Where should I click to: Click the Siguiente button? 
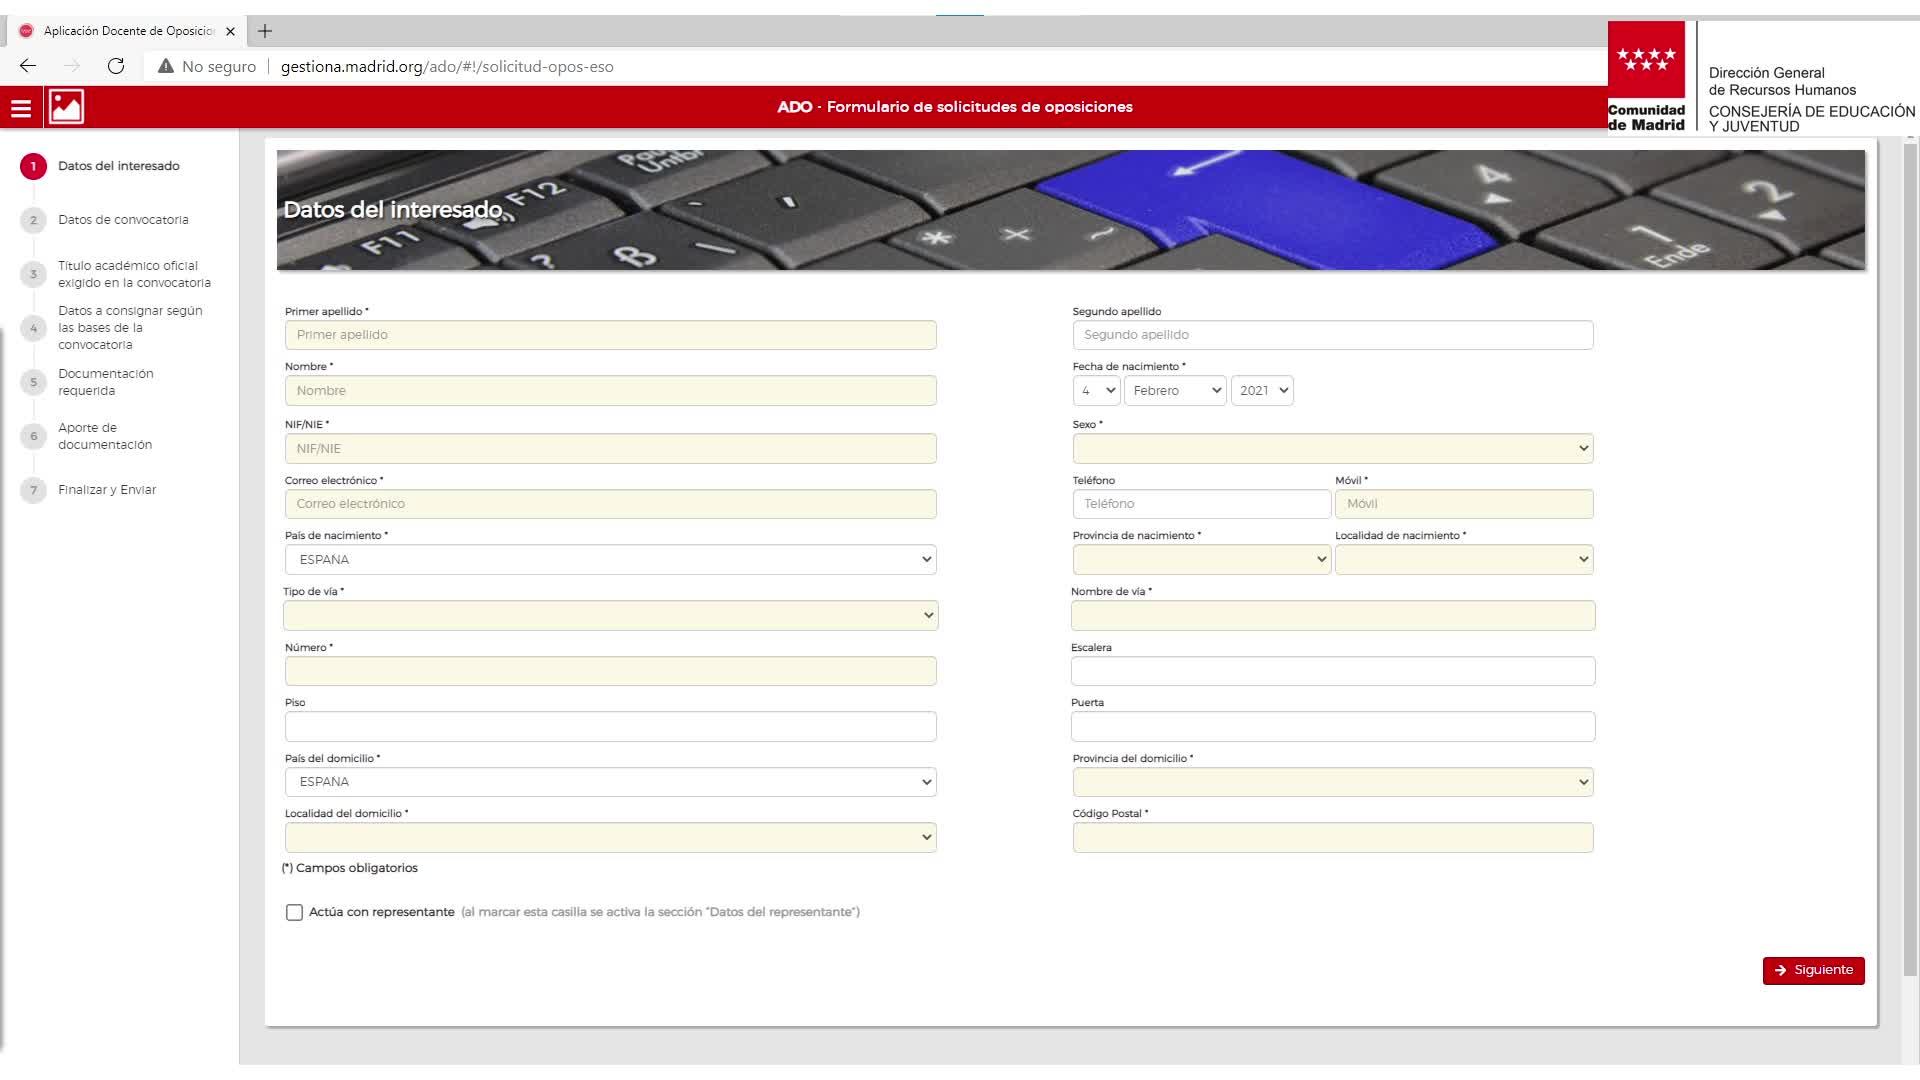pyautogui.click(x=1813, y=970)
